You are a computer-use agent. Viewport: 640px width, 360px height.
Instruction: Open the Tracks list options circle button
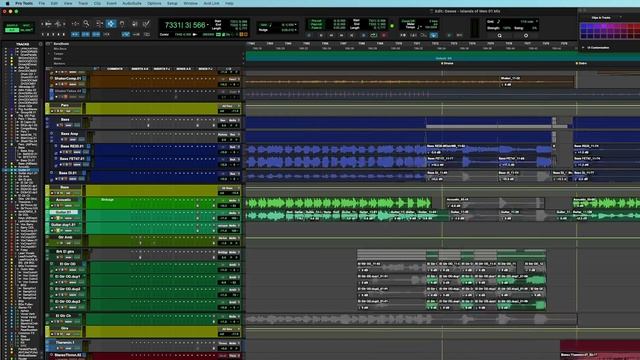(40, 44)
